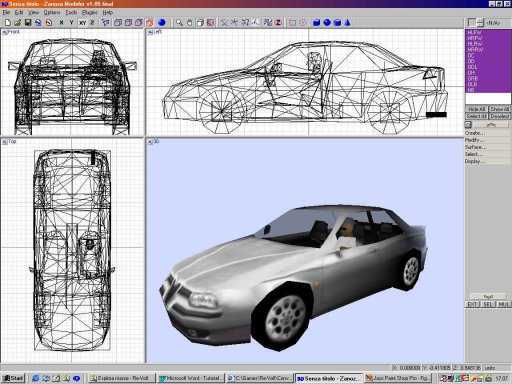Image resolution: width=512 pixels, height=384 pixels.
Task: Expand the Modify... command menu
Action: tap(473, 140)
